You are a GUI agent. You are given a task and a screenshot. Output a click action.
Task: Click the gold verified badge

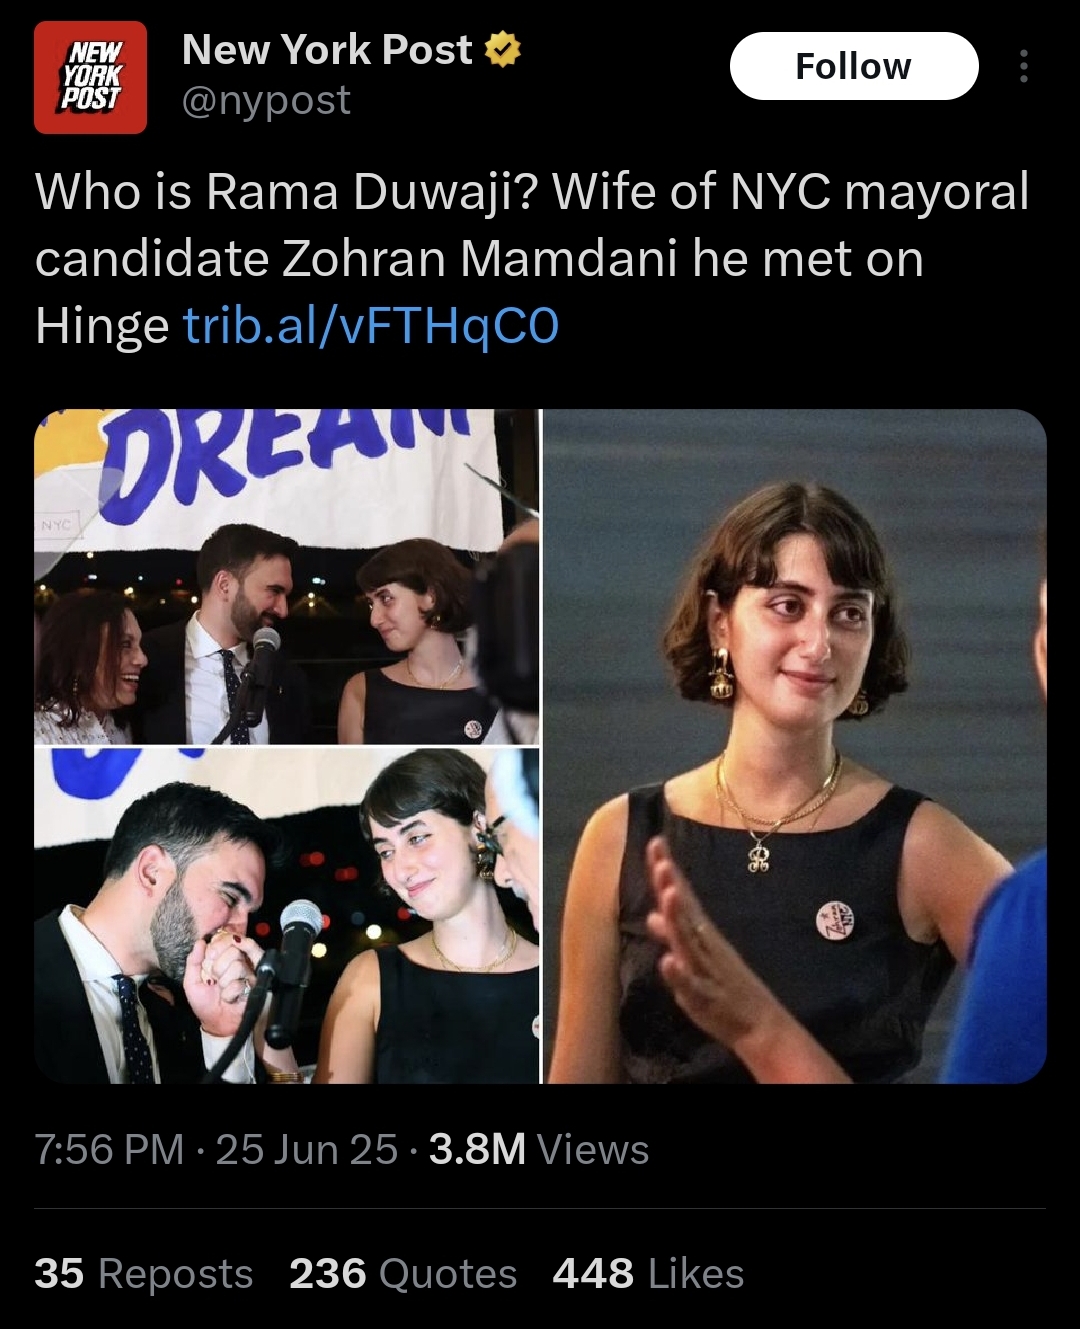pos(503,50)
